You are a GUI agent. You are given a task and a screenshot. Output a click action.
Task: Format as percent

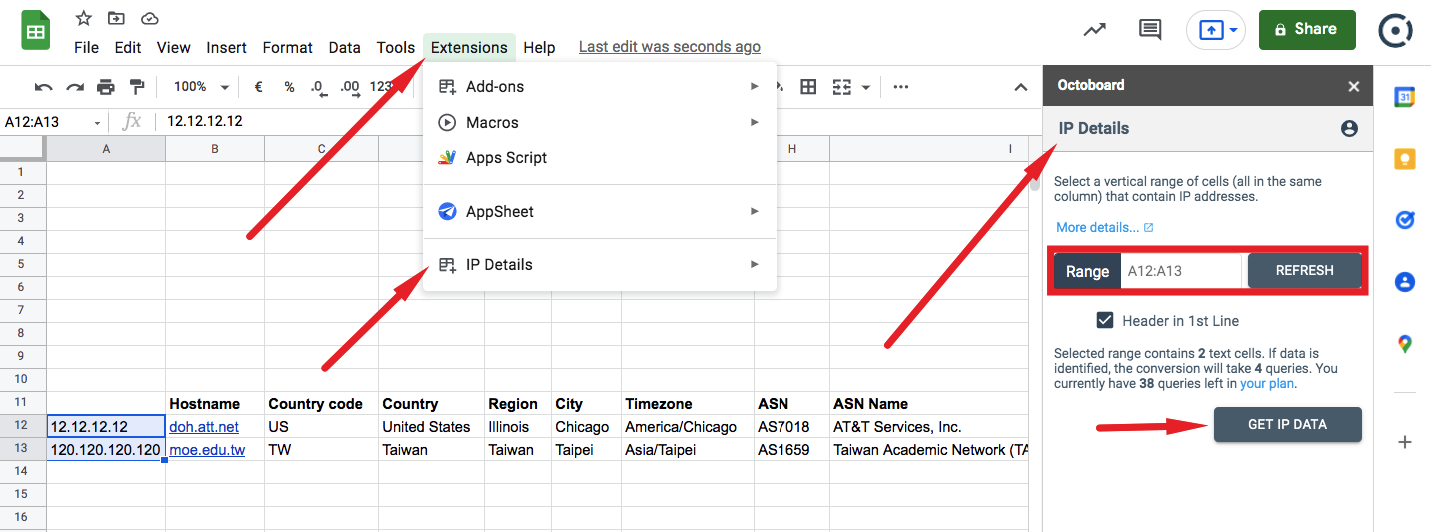(x=289, y=87)
